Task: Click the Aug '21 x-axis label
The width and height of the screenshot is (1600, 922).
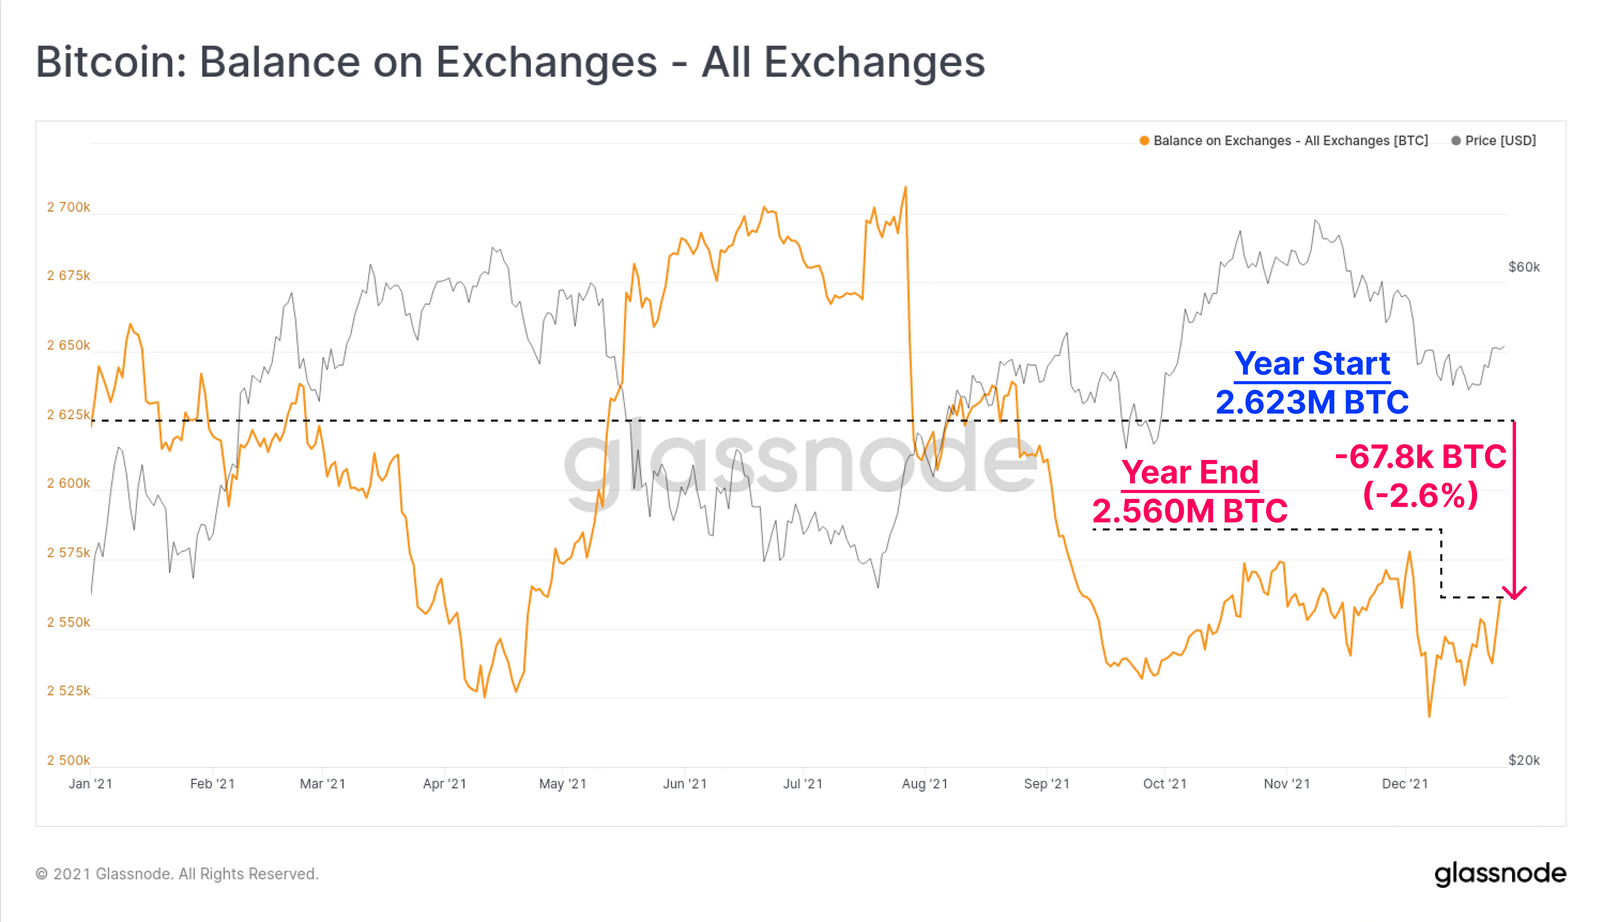Action: (925, 784)
